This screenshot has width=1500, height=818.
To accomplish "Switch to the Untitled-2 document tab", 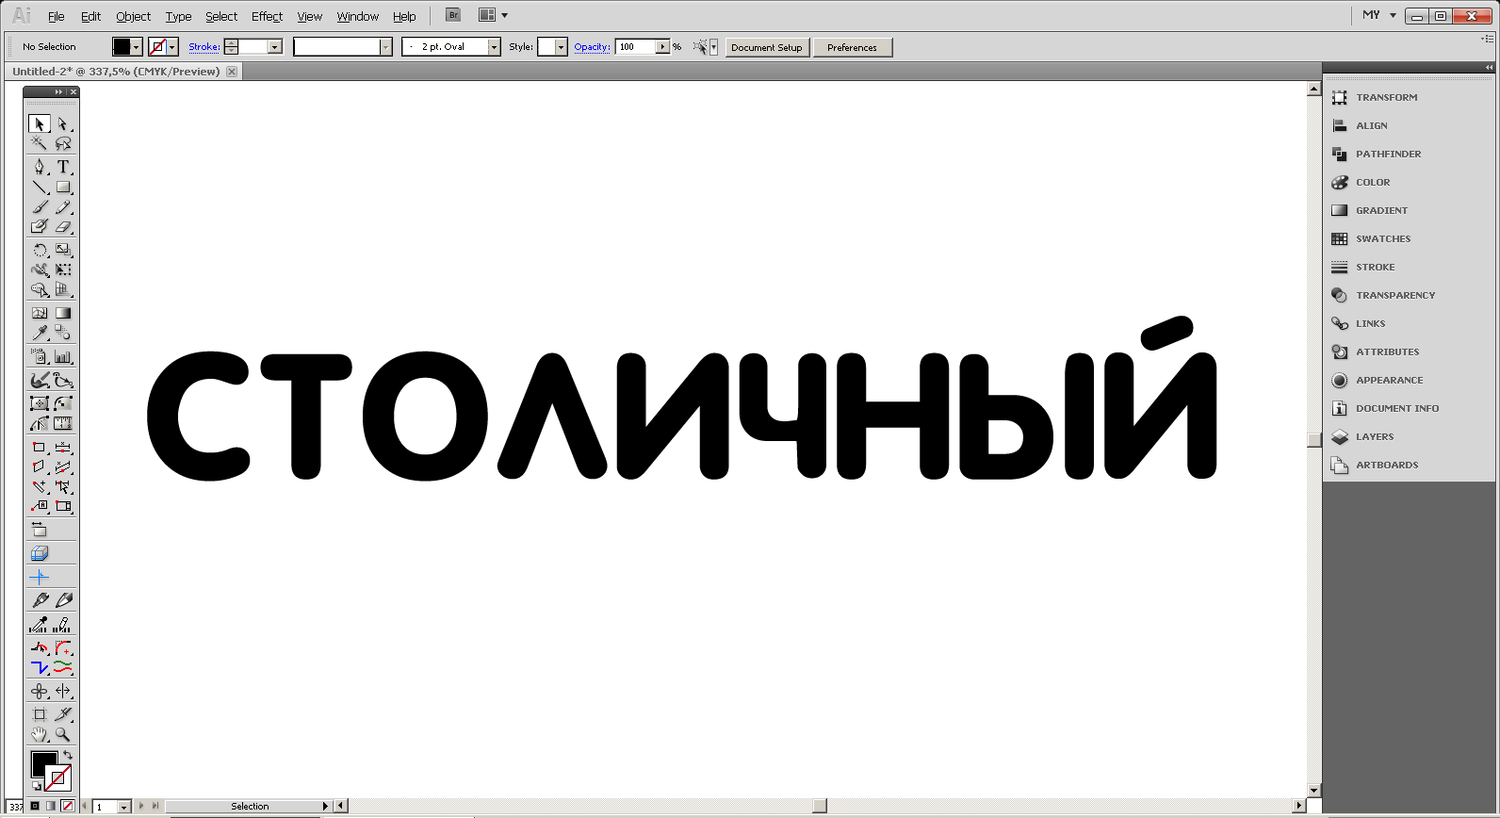I will coord(116,72).
